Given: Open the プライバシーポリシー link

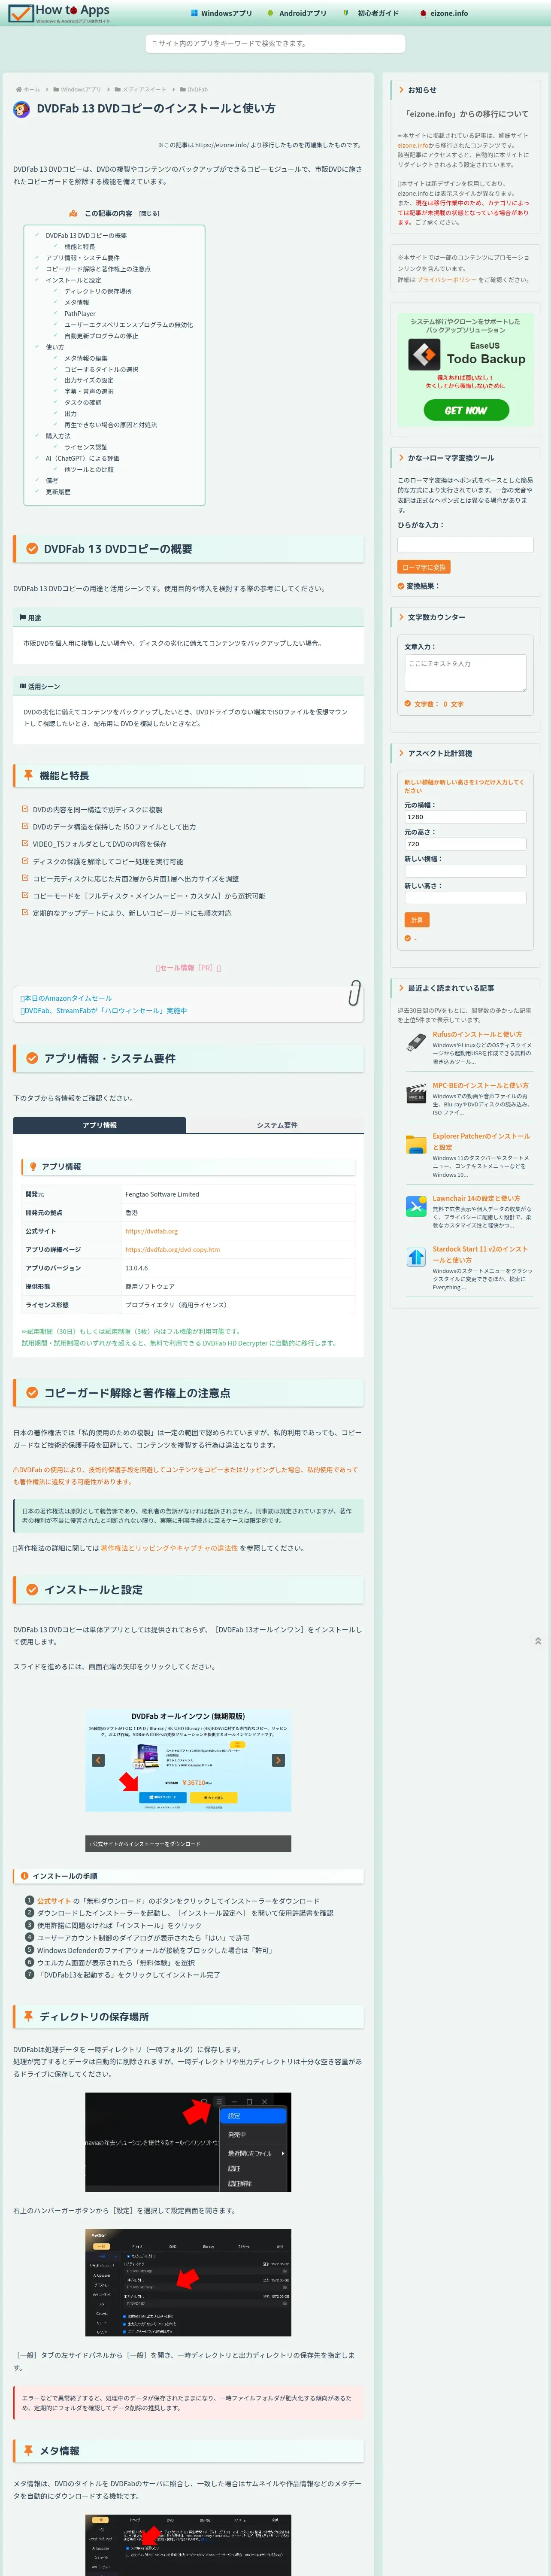Looking at the screenshot, I should (447, 280).
